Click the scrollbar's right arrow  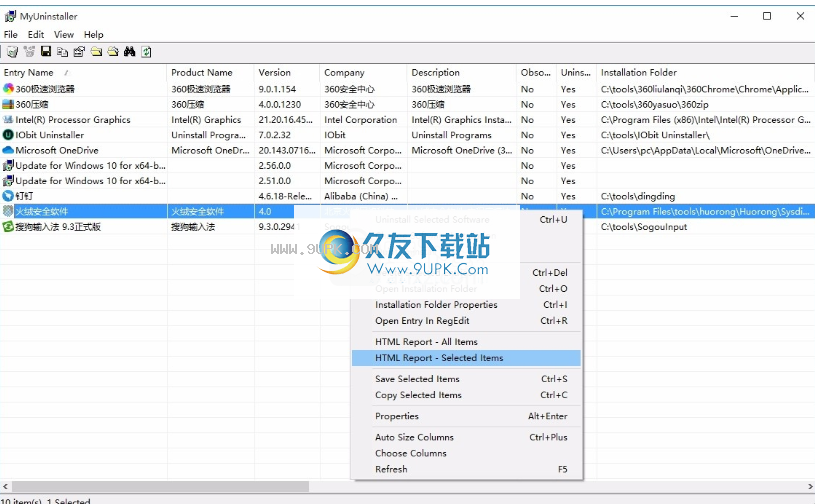(810, 487)
